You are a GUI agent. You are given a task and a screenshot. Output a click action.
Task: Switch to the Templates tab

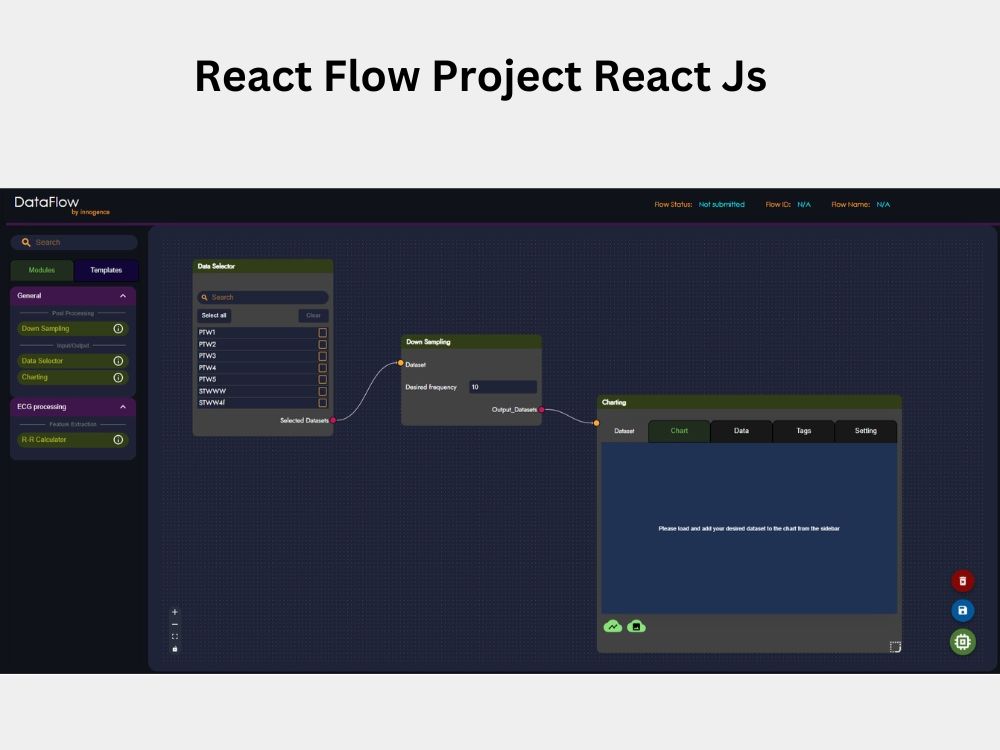[106, 270]
